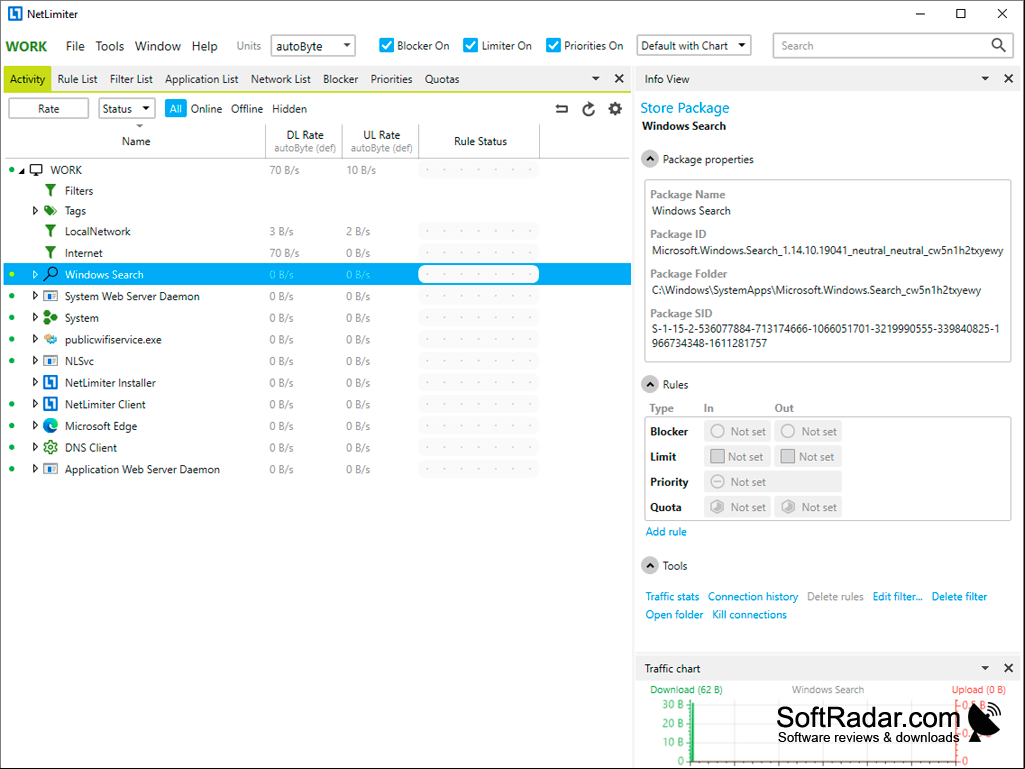Click the LocalNetwork filter icon
Screen dimensions: 1025x769
tap(50, 231)
